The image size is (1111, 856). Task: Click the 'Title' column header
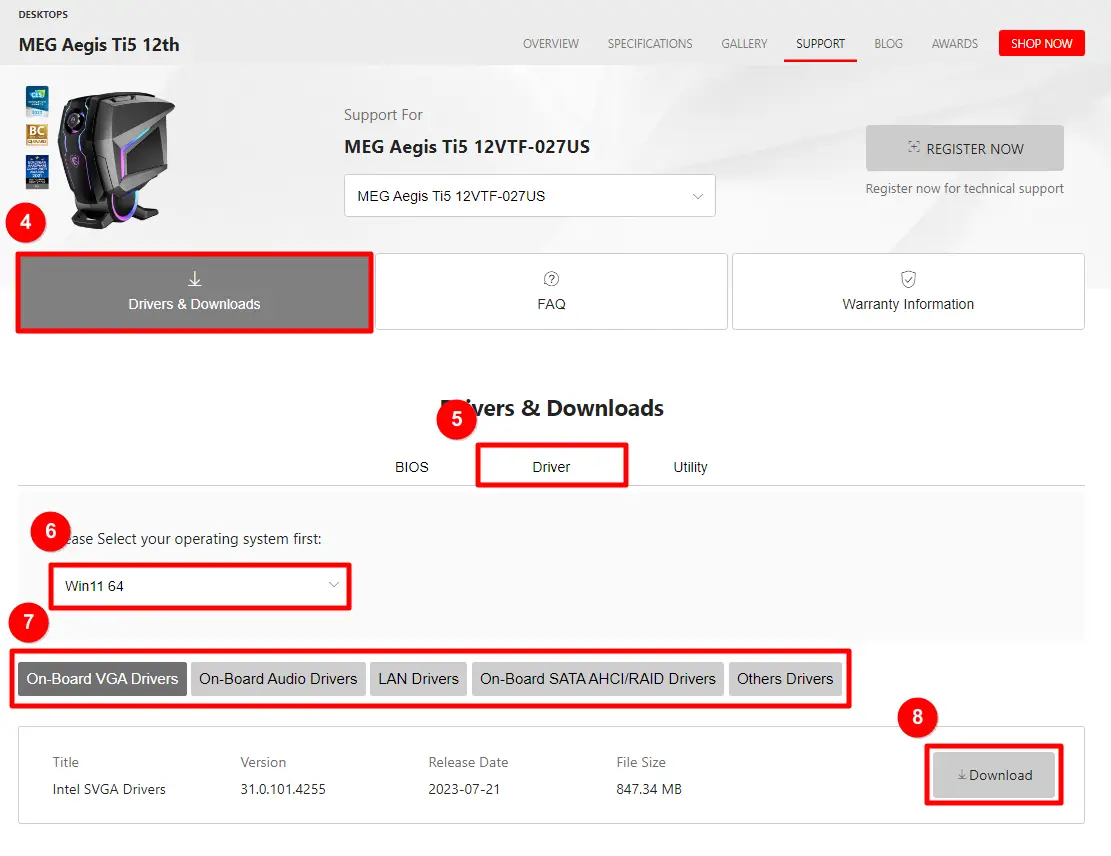[x=65, y=762]
